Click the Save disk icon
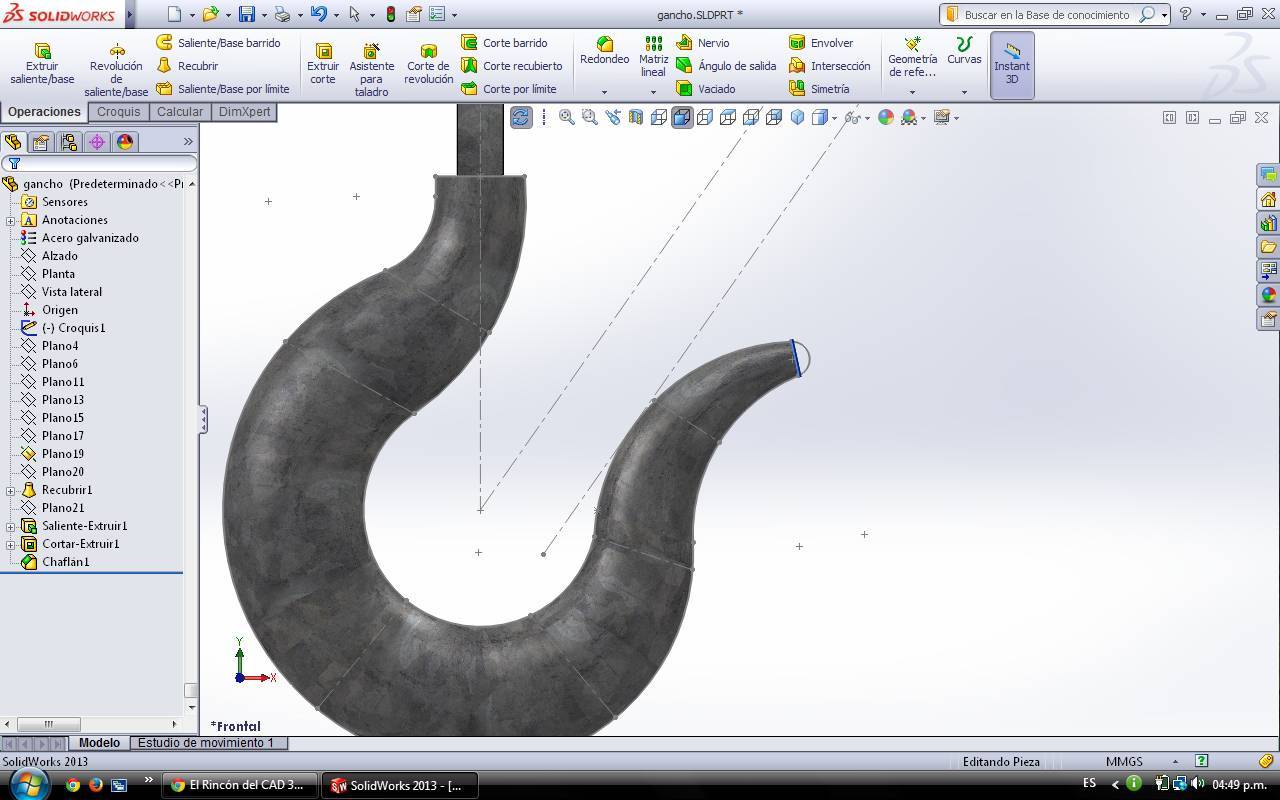Viewport: 1280px width, 800px height. tap(247, 14)
